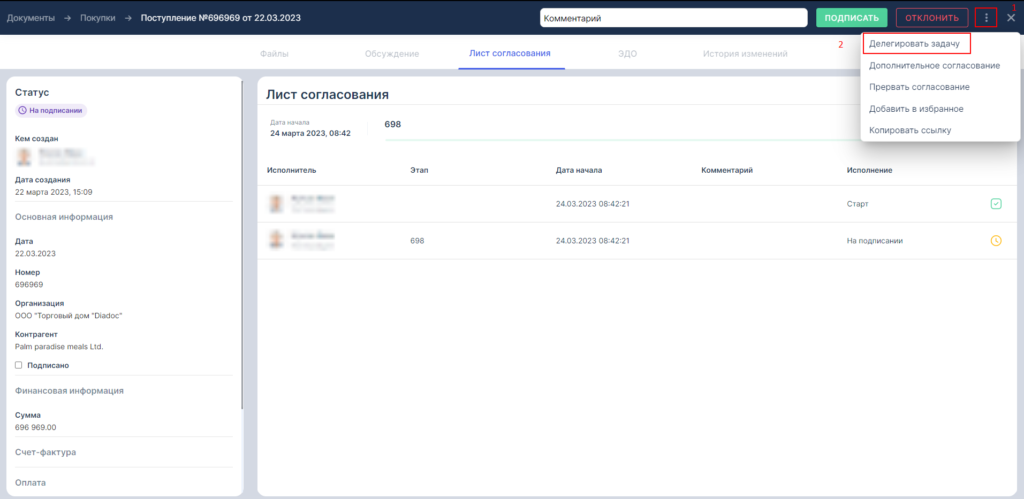
Task: Click the На подписании status badge
Action: pyautogui.click(x=51, y=110)
